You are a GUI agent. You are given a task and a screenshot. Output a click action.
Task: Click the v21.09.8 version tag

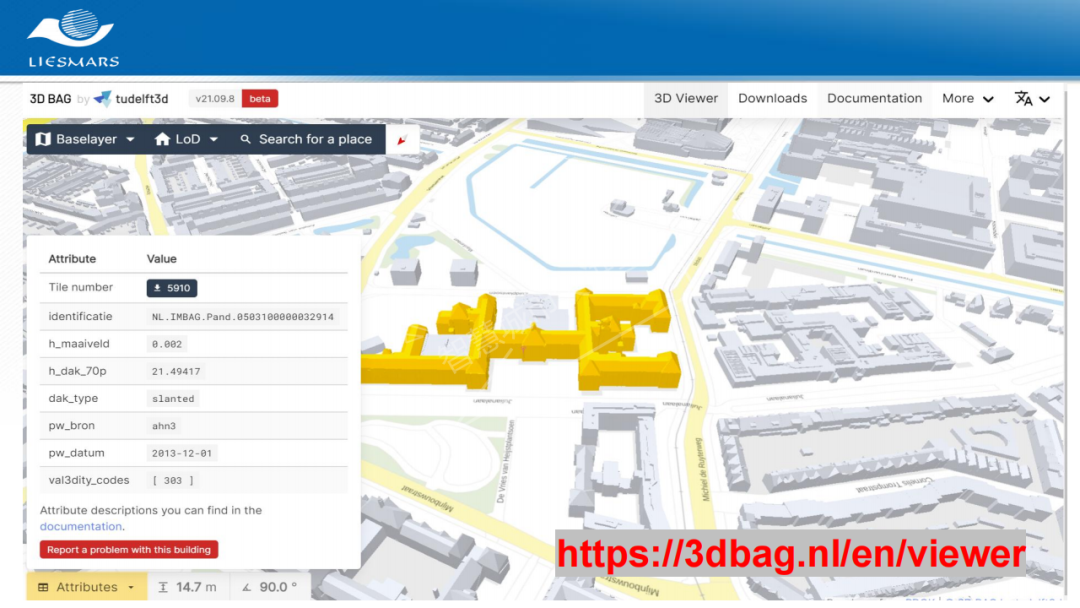(215, 98)
